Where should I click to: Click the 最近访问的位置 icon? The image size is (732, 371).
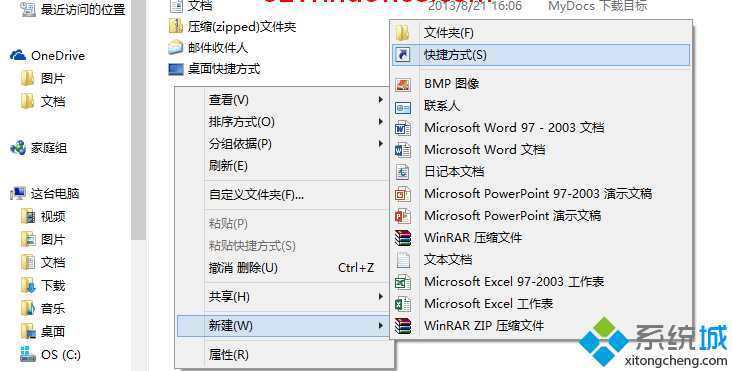28,9
